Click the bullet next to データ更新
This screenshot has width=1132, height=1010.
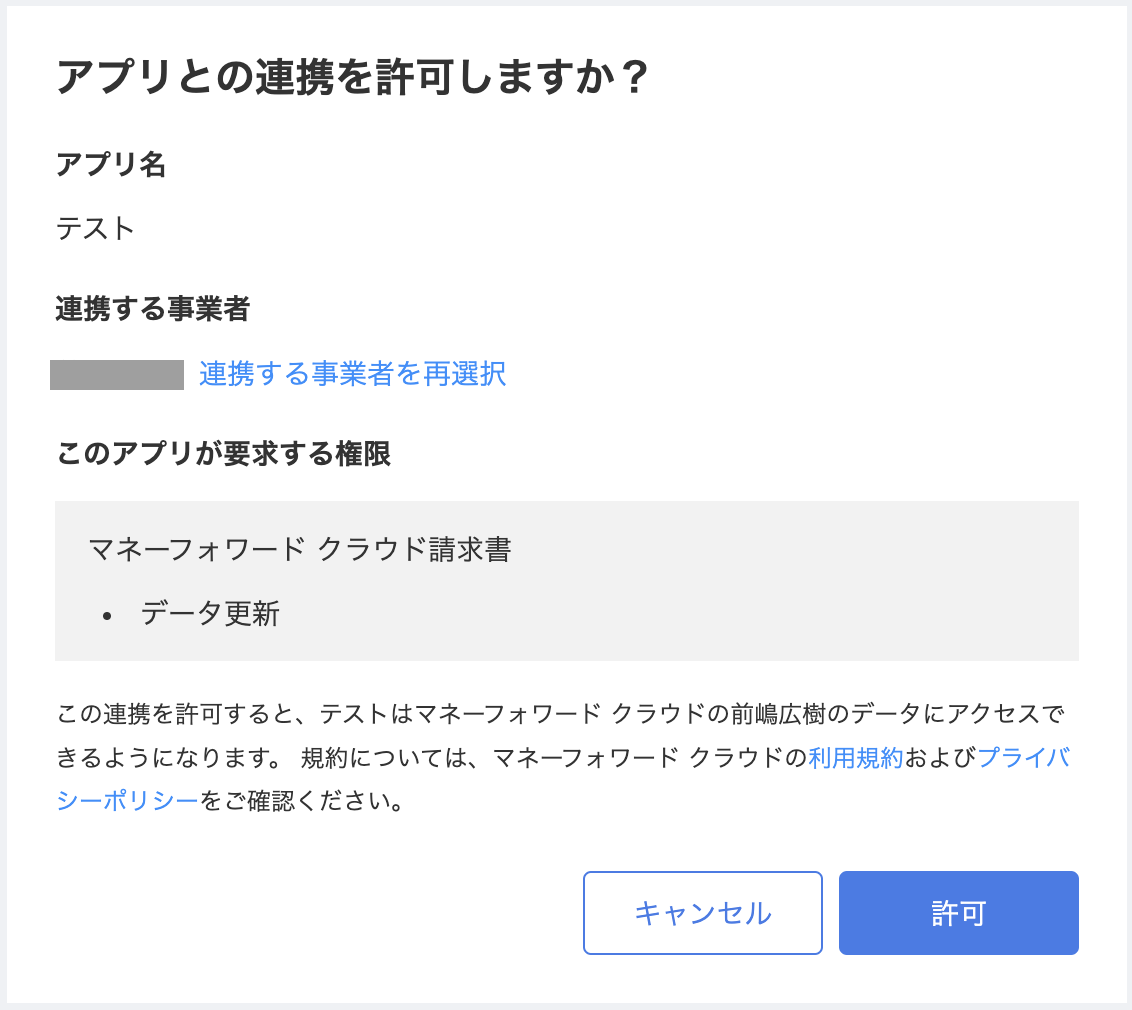[x=107, y=615]
